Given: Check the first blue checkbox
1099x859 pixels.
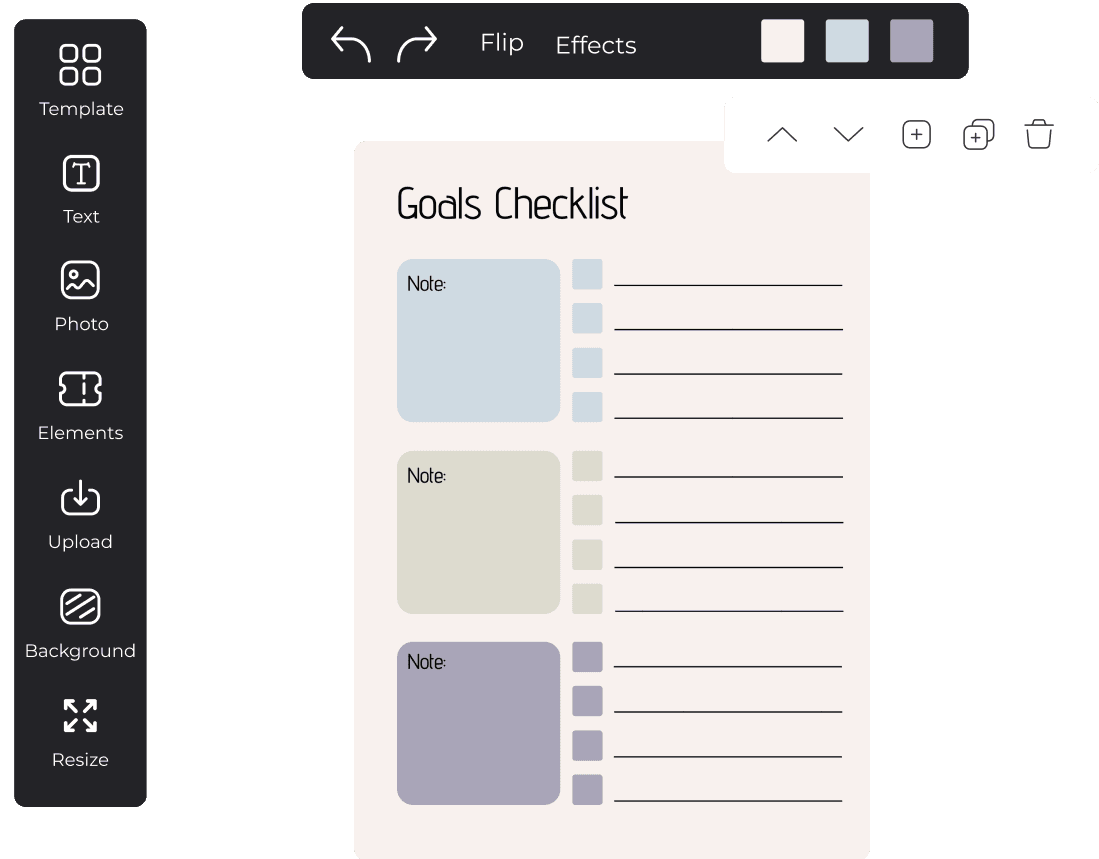Looking at the screenshot, I should [587, 274].
